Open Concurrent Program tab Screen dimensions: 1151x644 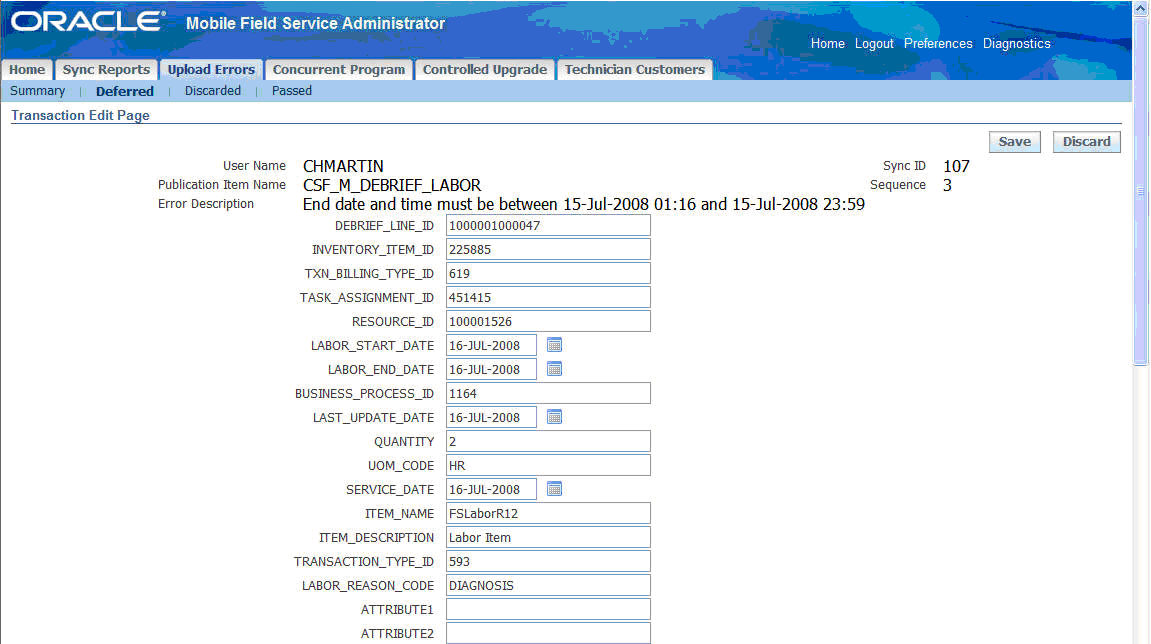pyautogui.click(x=339, y=70)
